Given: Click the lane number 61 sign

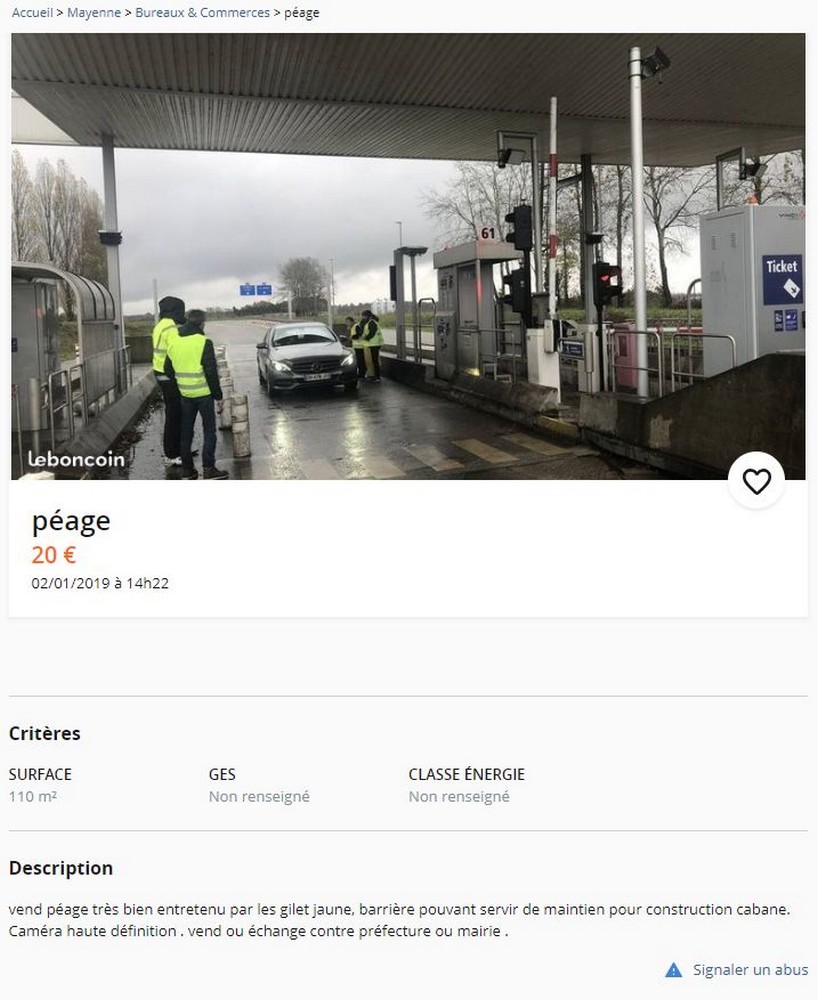Looking at the screenshot, I should pyautogui.click(x=488, y=233).
